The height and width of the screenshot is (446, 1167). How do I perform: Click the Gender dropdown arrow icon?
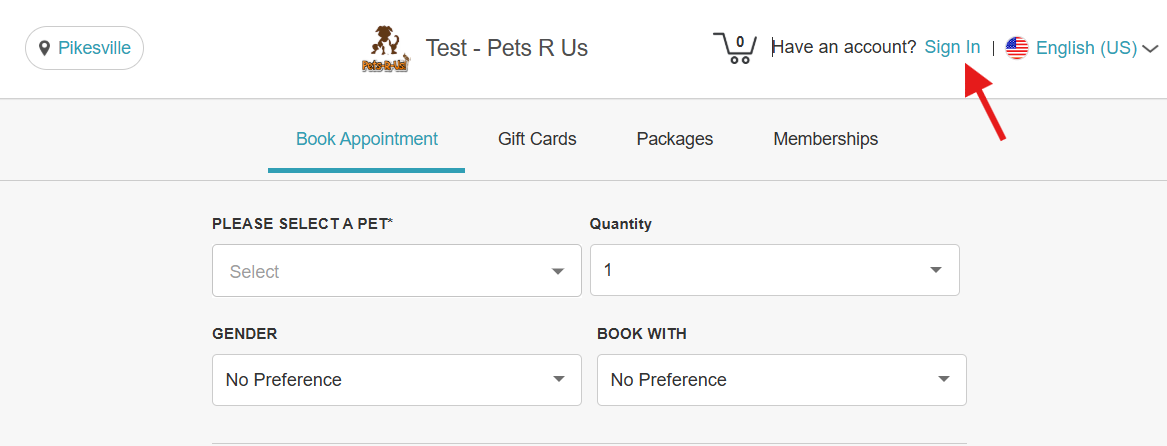558,380
